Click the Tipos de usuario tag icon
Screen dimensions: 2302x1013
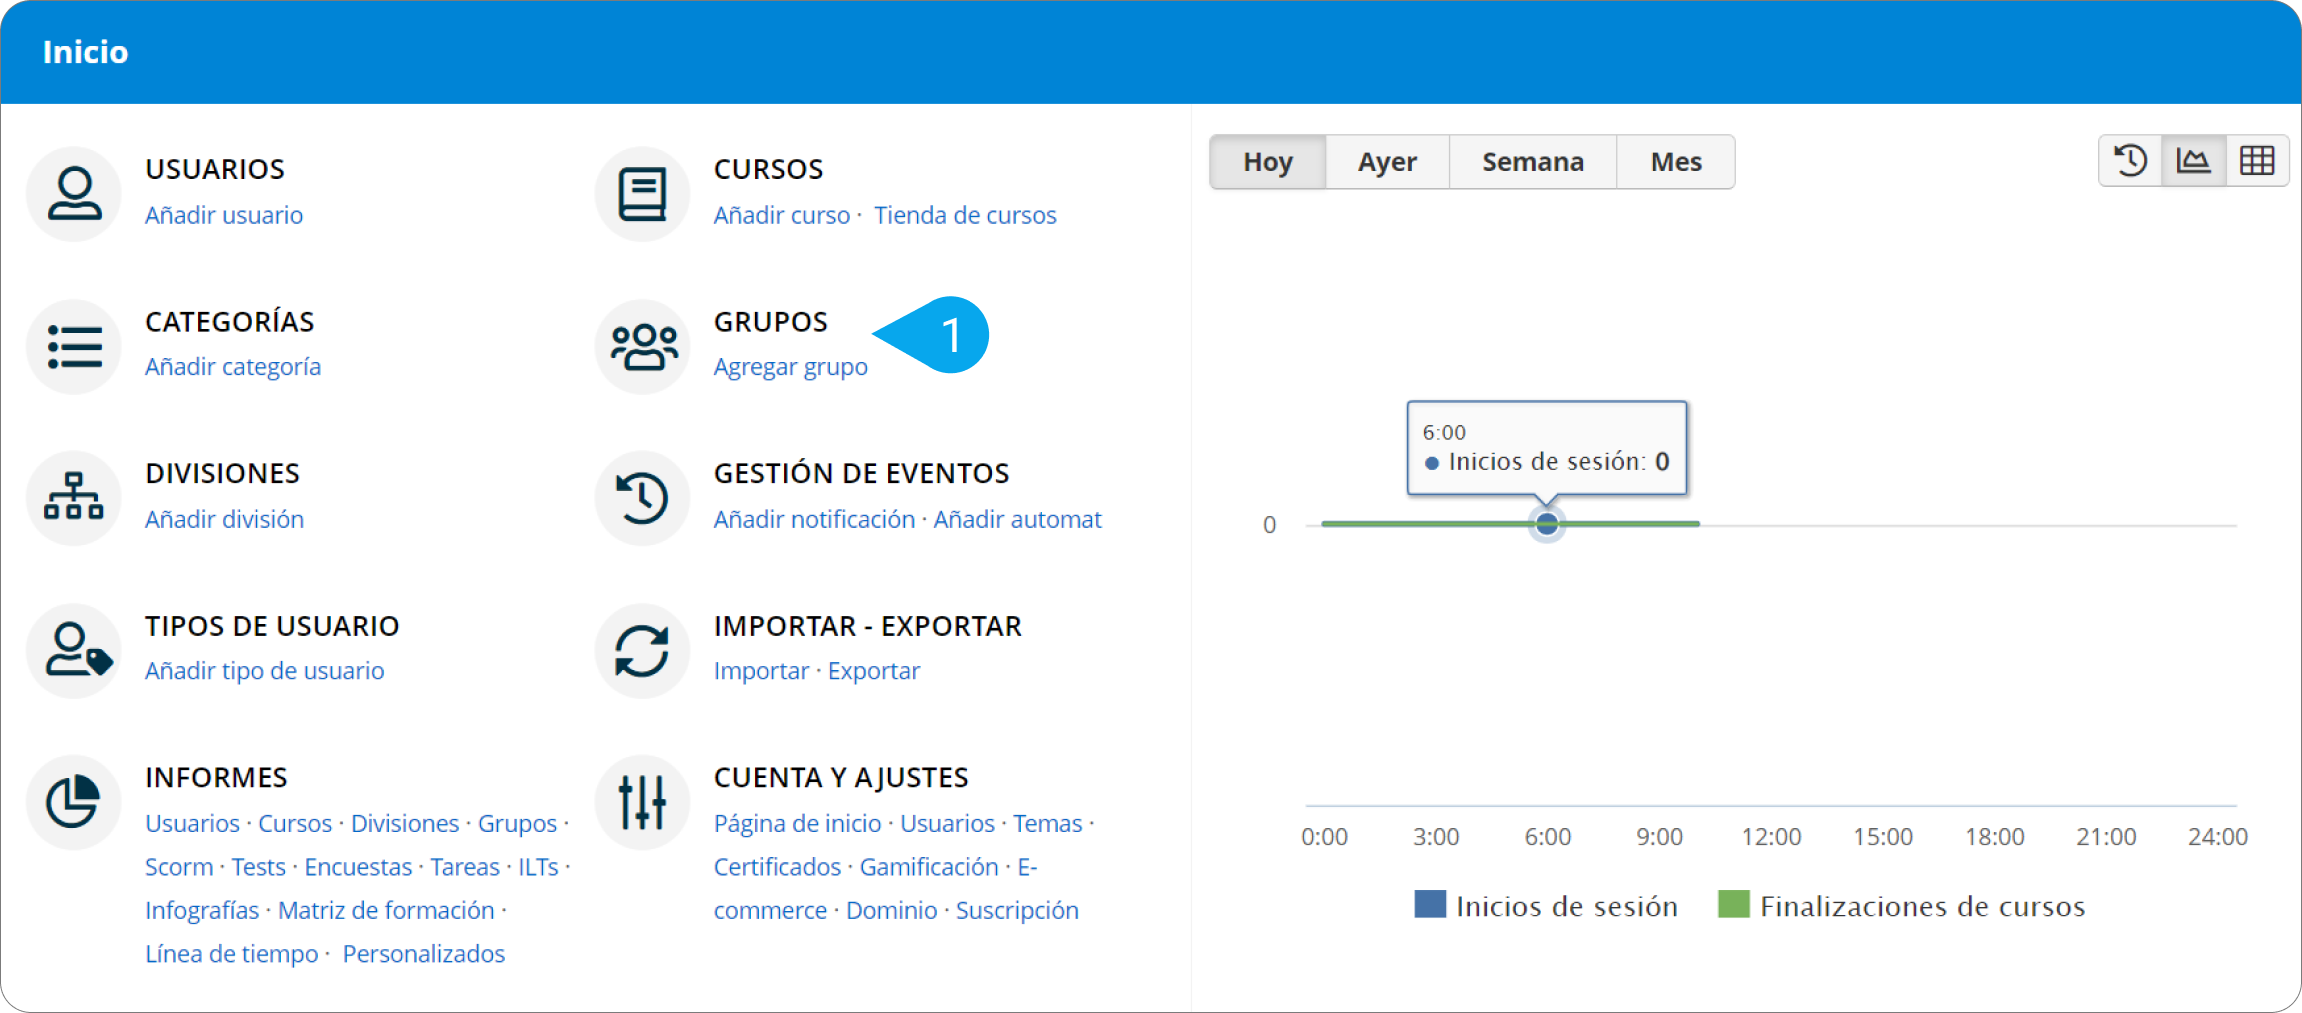(x=74, y=650)
